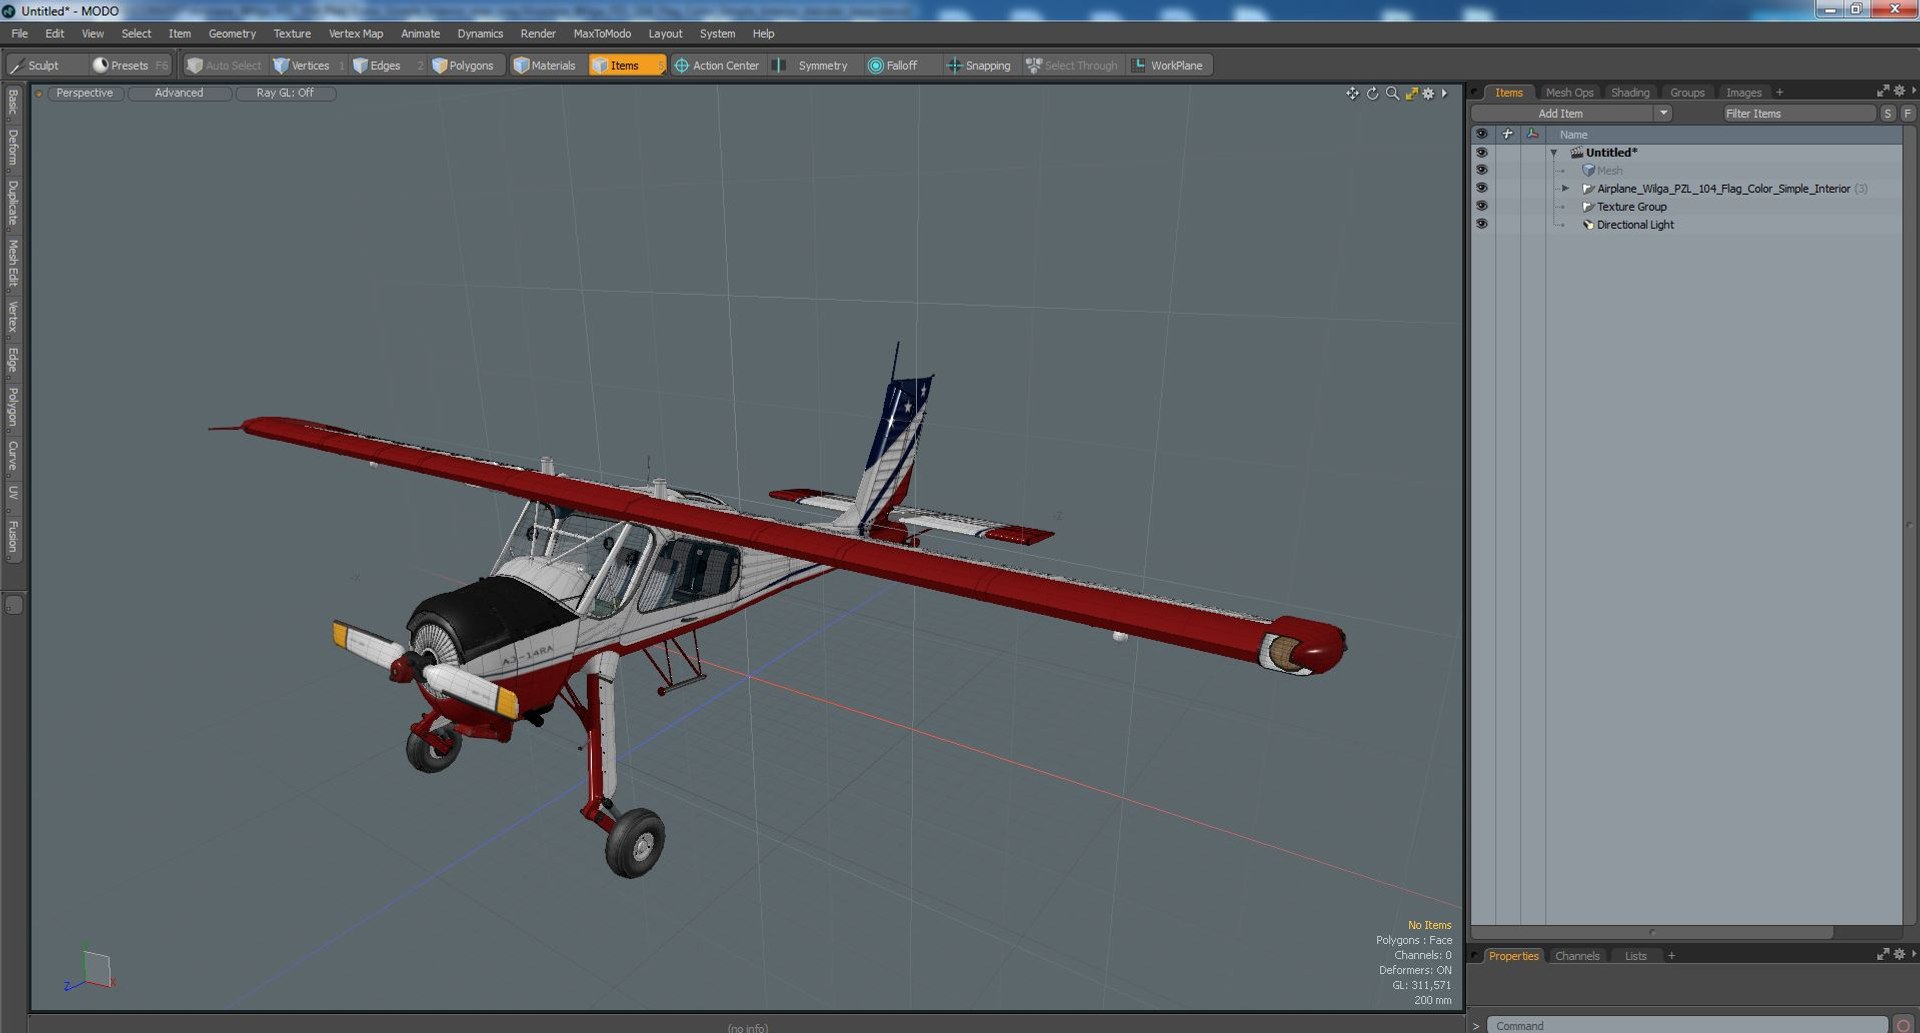Screen dimensions: 1920x1033
Task: Open the Ray GL: Off dropdown
Action: pos(285,93)
